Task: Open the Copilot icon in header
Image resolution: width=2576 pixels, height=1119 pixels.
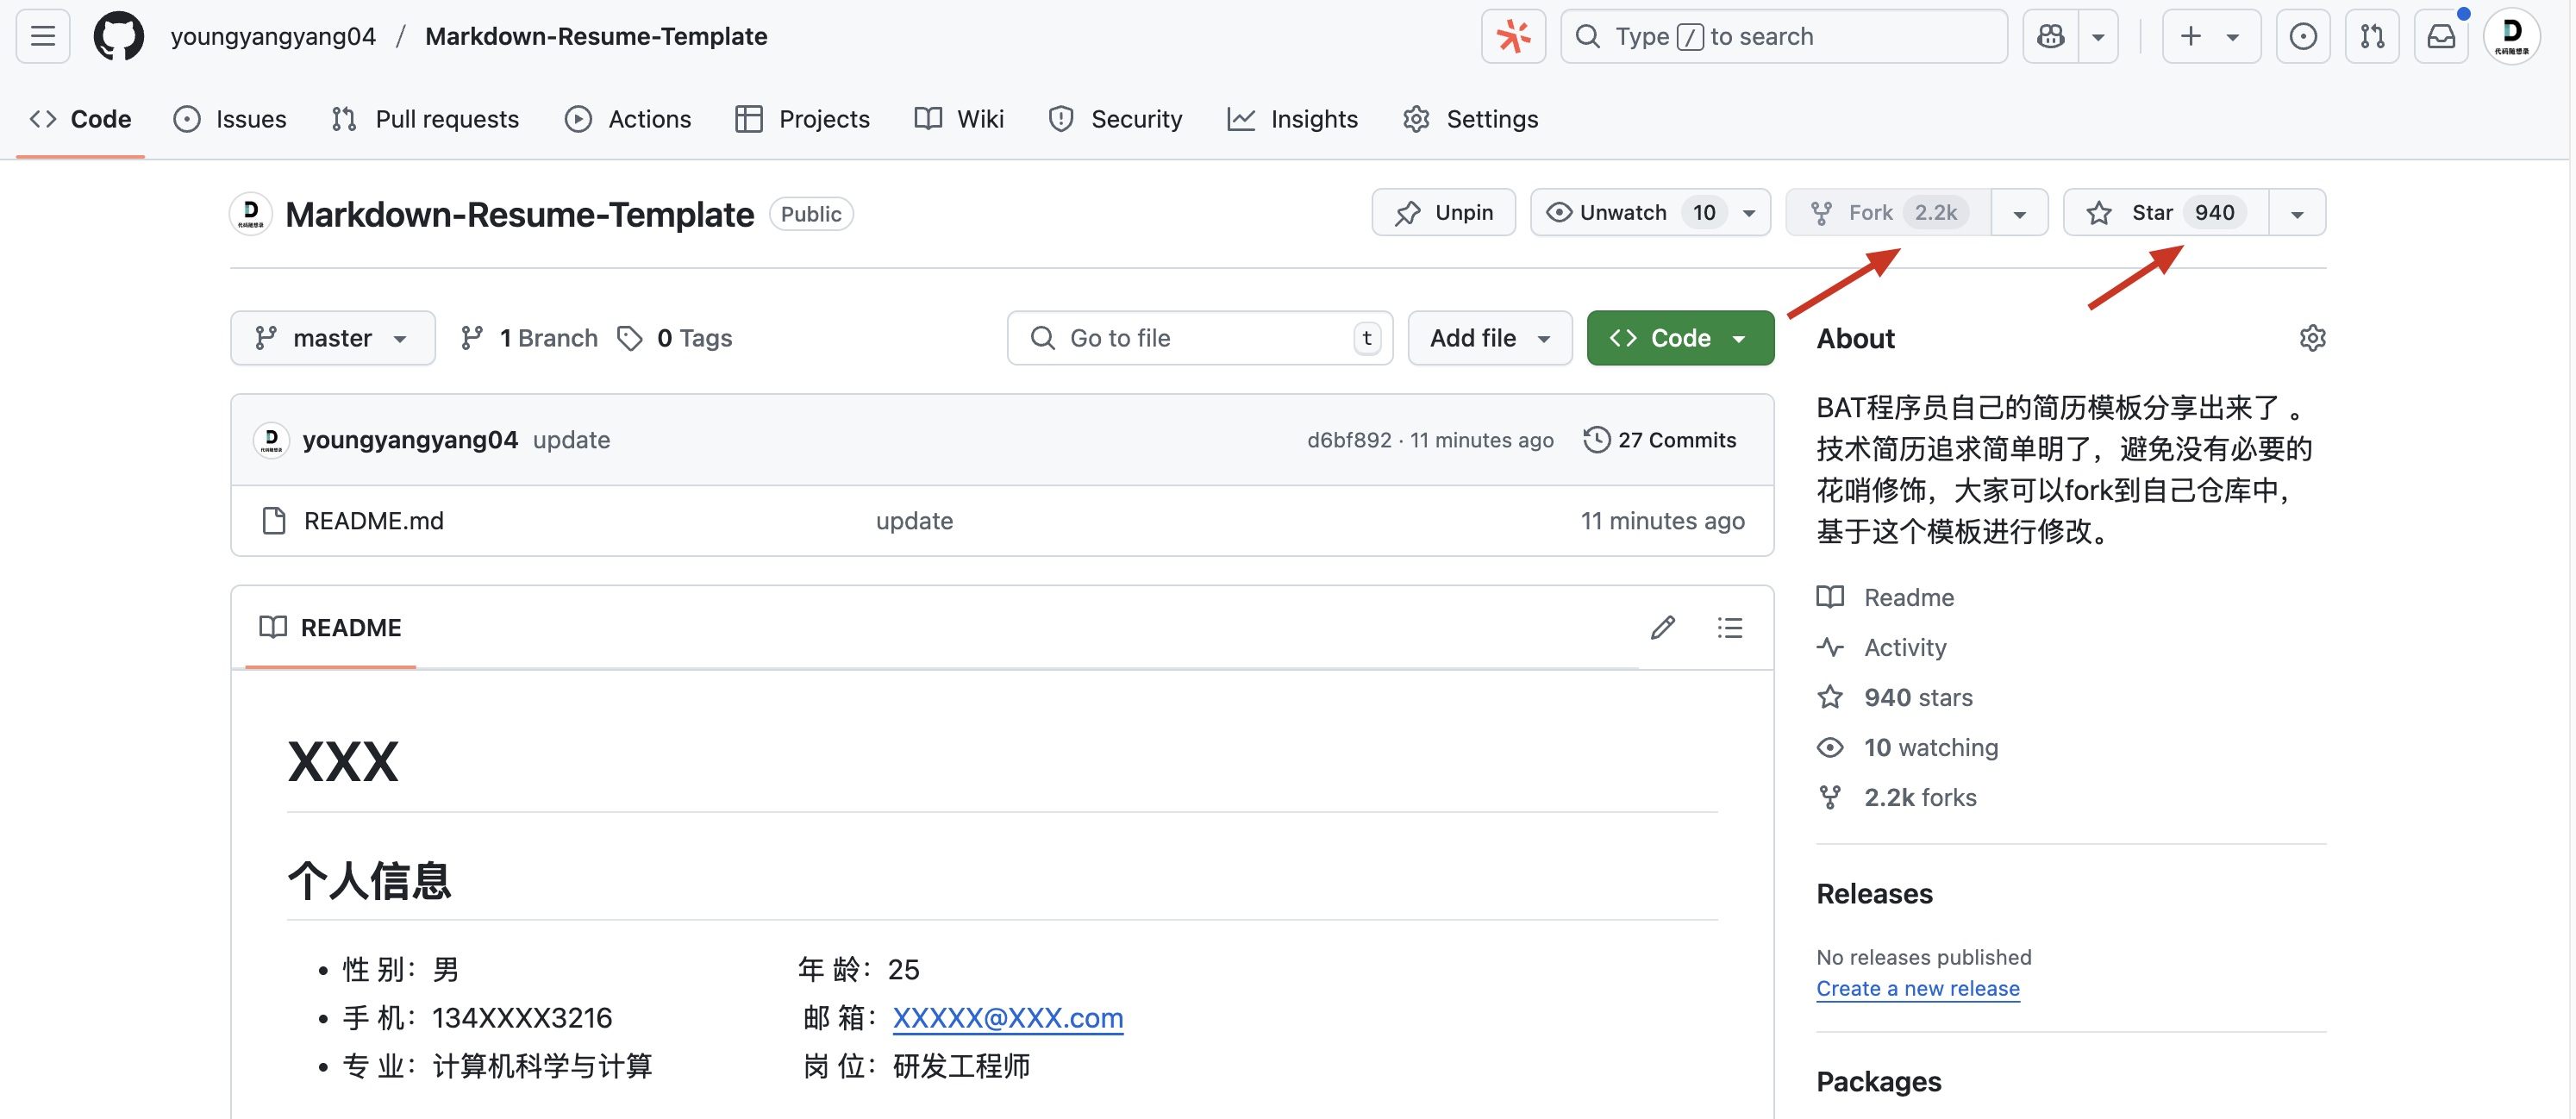Action: click(x=2050, y=36)
